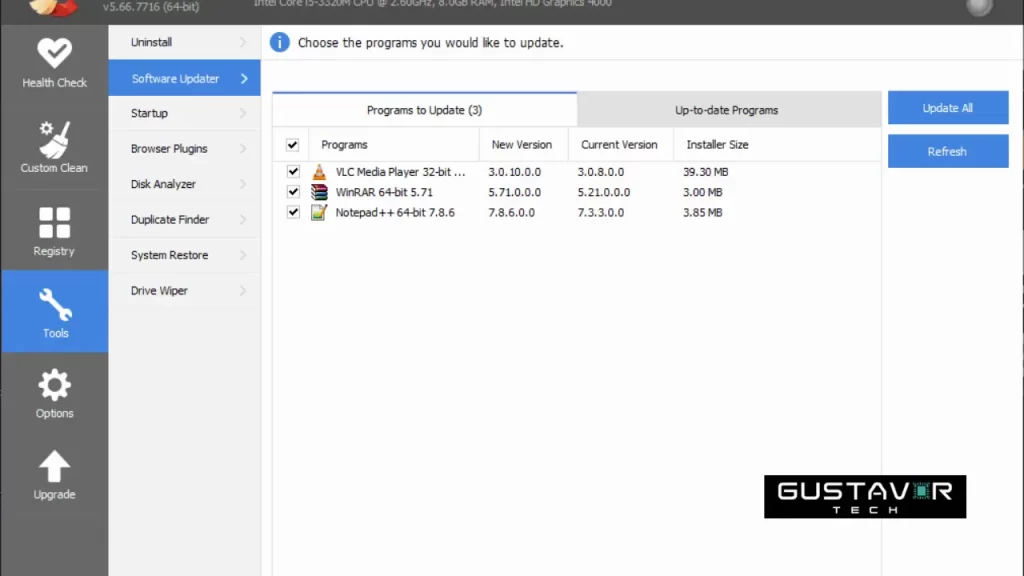Image resolution: width=1024 pixels, height=576 pixels.
Task: Open the Registry section
Action: point(54,231)
